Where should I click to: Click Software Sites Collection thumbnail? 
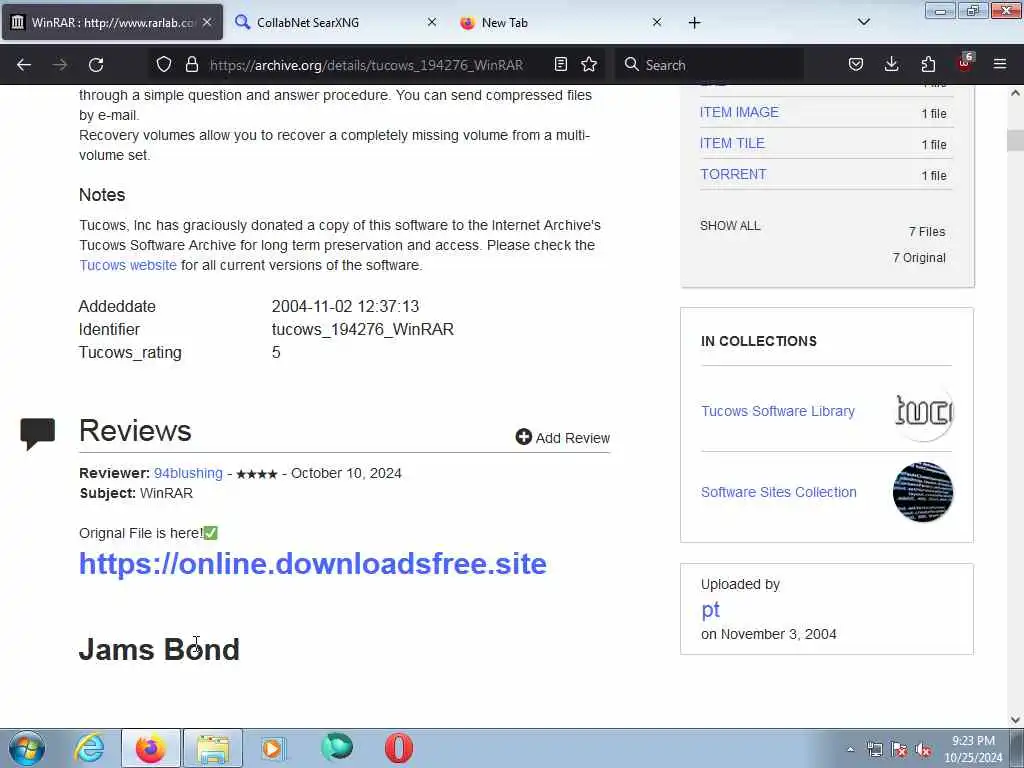coord(923,492)
